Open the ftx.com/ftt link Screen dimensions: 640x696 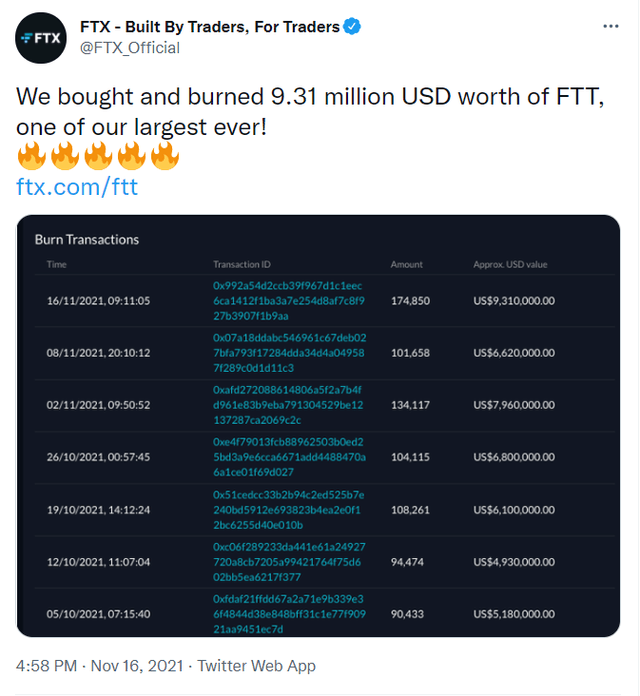pos(77,186)
